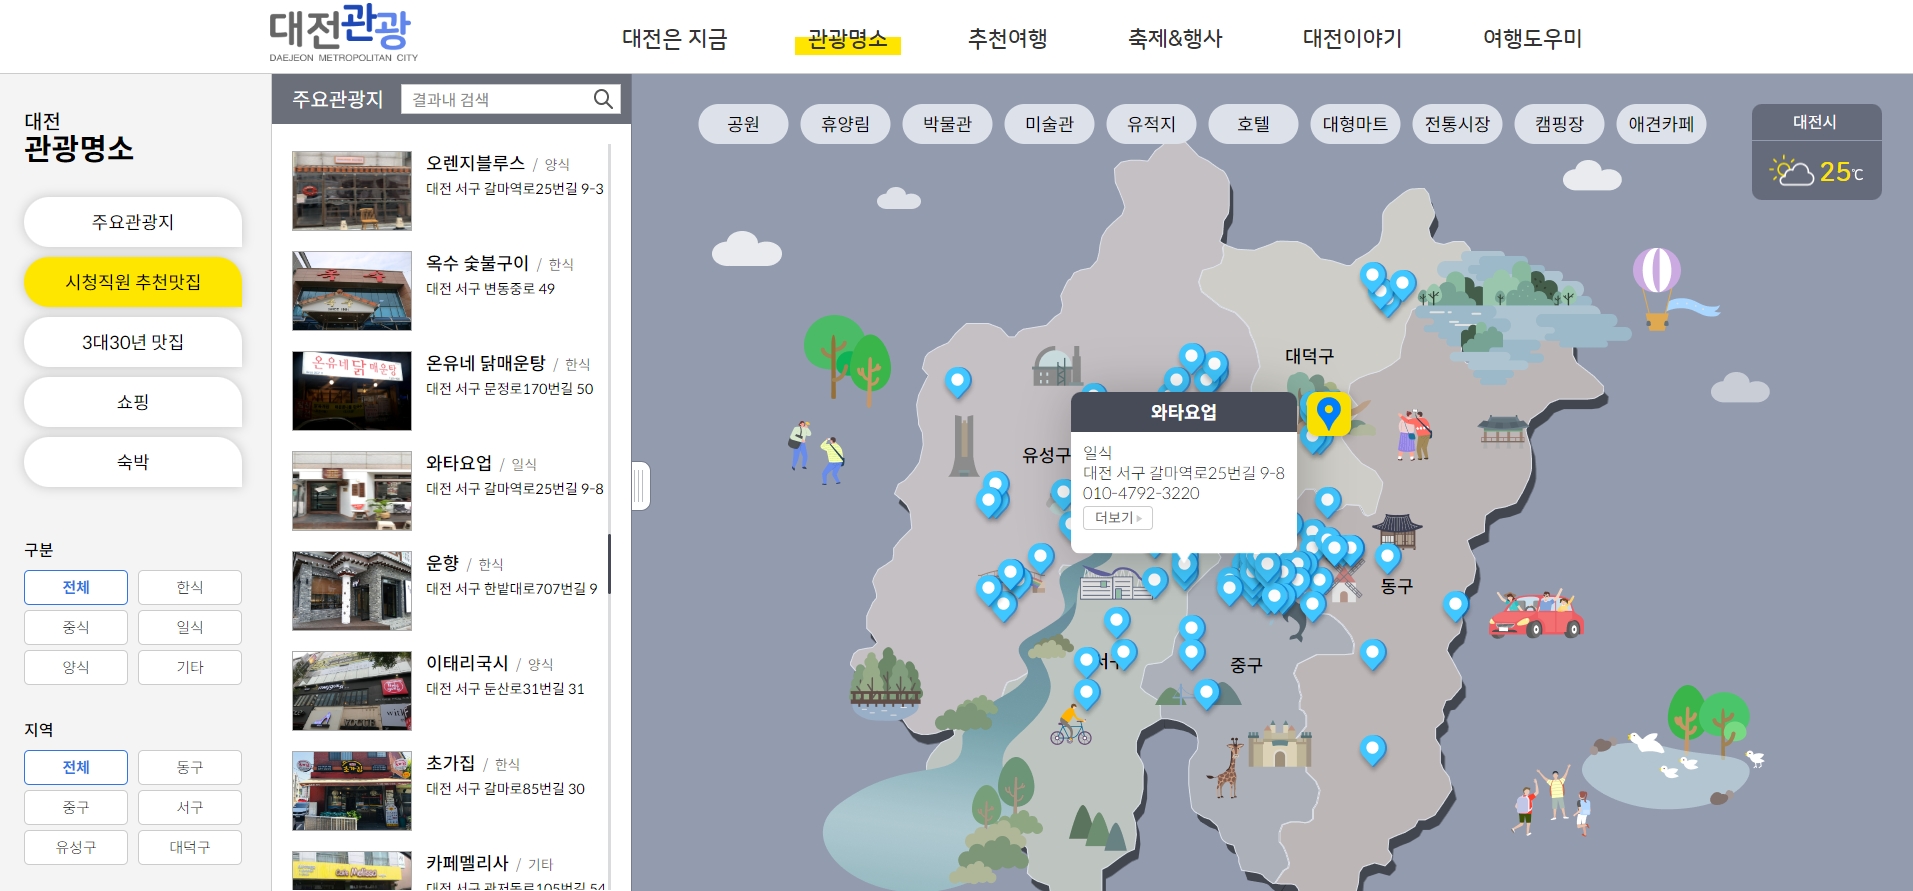Viewport: 1913px width, 891px height.
Task: Click the 결과내 검색 search field
Action: (x=495, y=99)
